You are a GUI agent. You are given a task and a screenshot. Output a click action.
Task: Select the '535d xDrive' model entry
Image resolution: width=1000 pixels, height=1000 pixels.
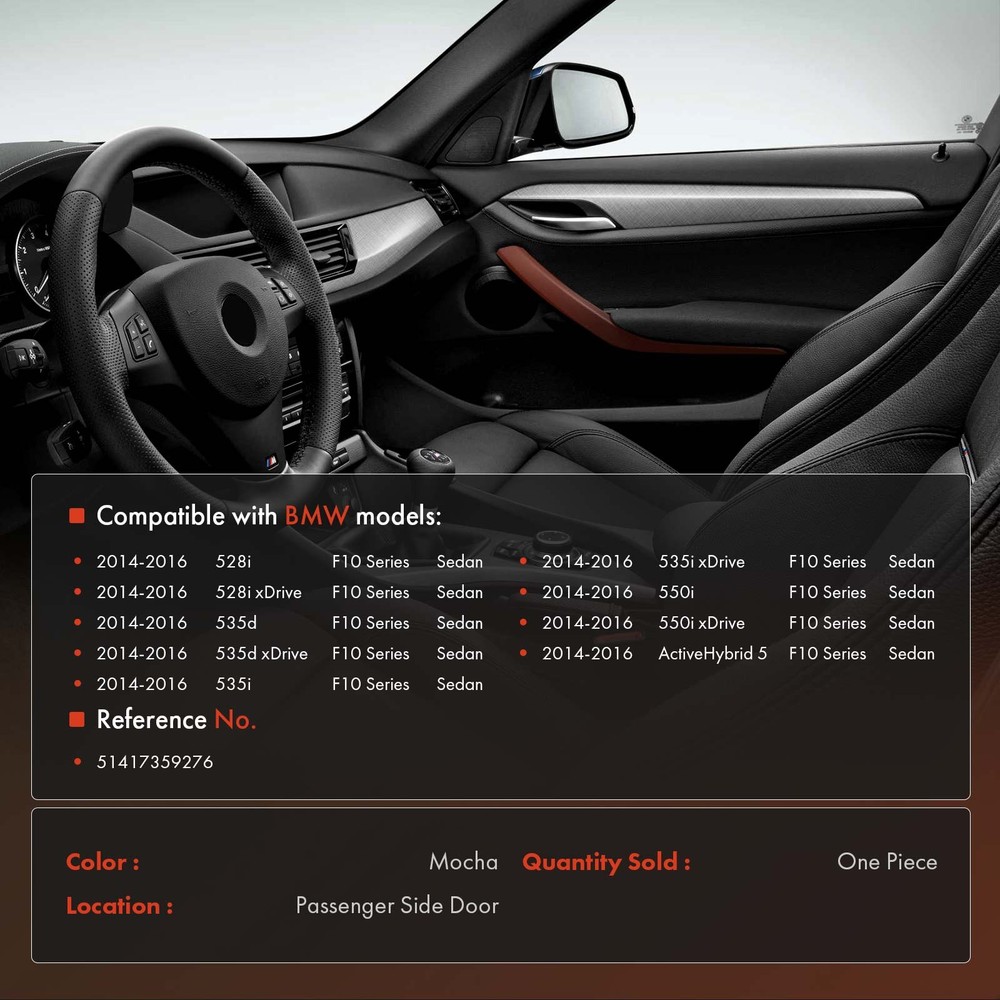click(x=261, y=653)
